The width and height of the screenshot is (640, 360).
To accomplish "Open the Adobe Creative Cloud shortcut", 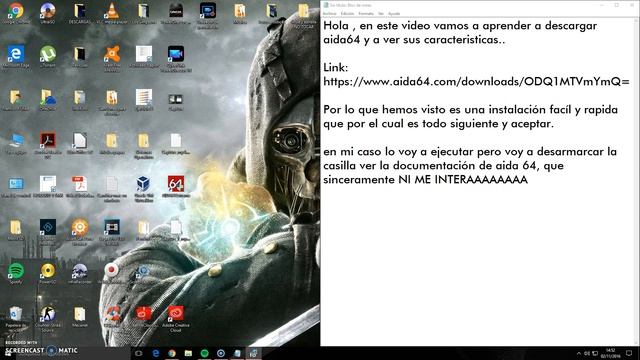I will tap(176, 318).
